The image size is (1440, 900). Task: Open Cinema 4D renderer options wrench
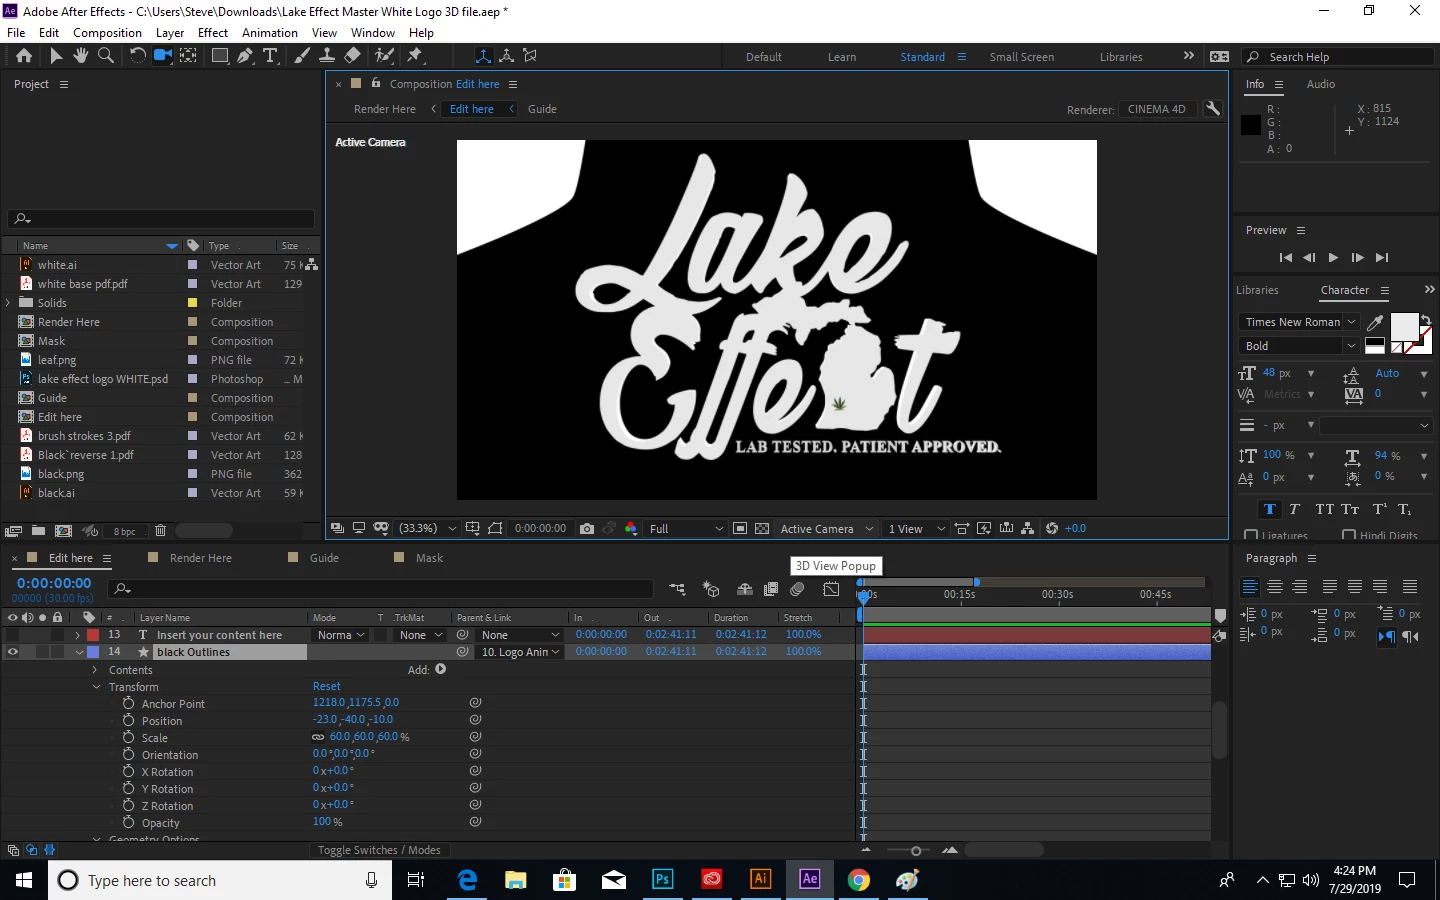[1213, 108]
